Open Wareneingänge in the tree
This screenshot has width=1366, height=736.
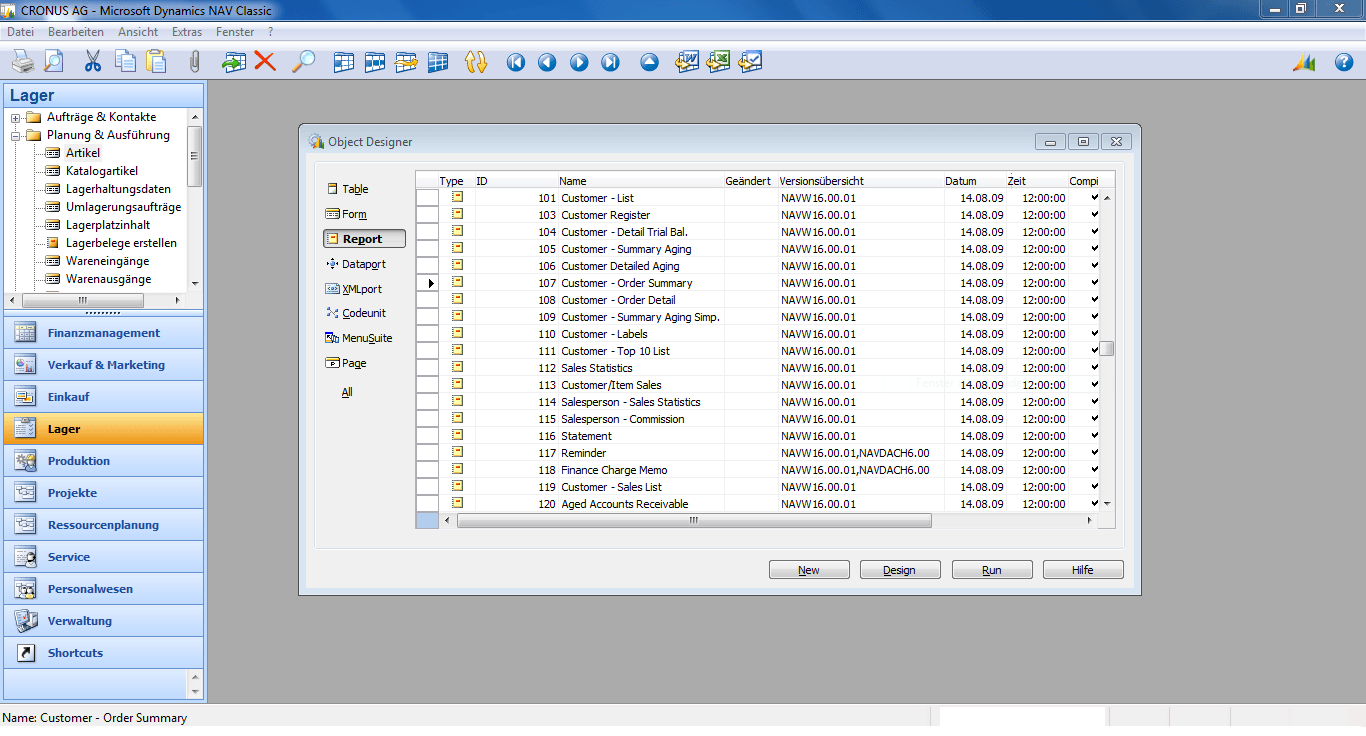point(109,261)
